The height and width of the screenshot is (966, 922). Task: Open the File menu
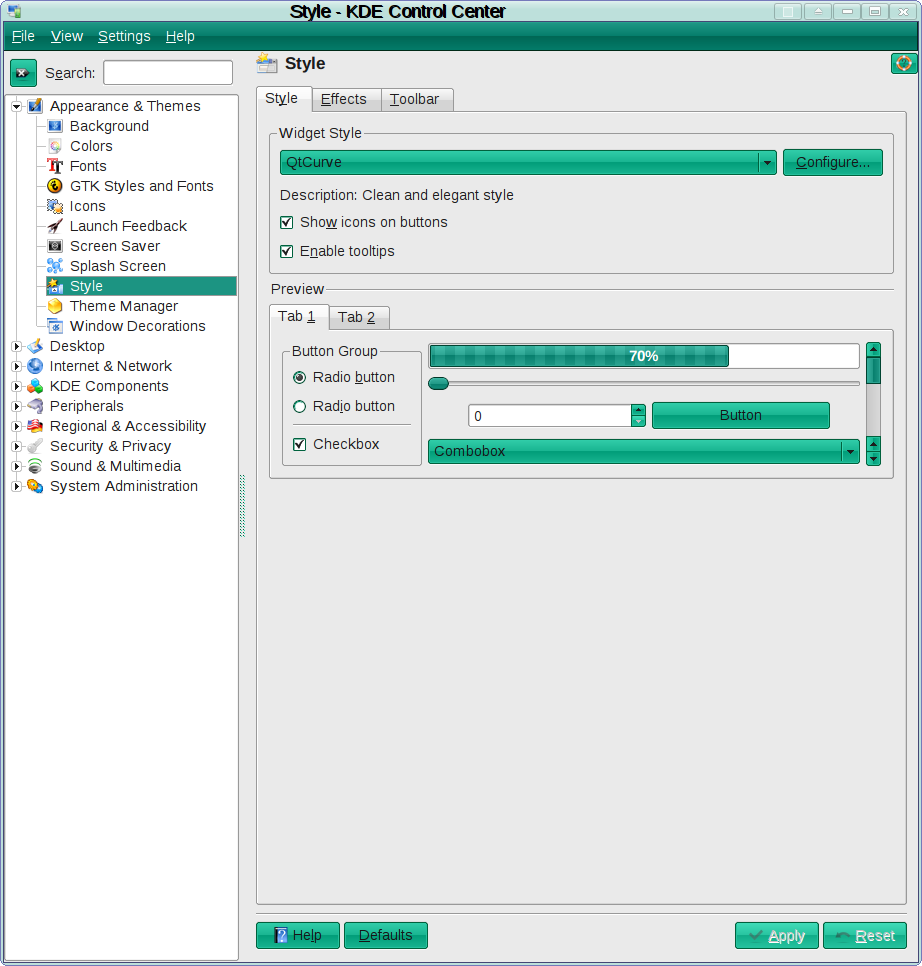(23, 36)
